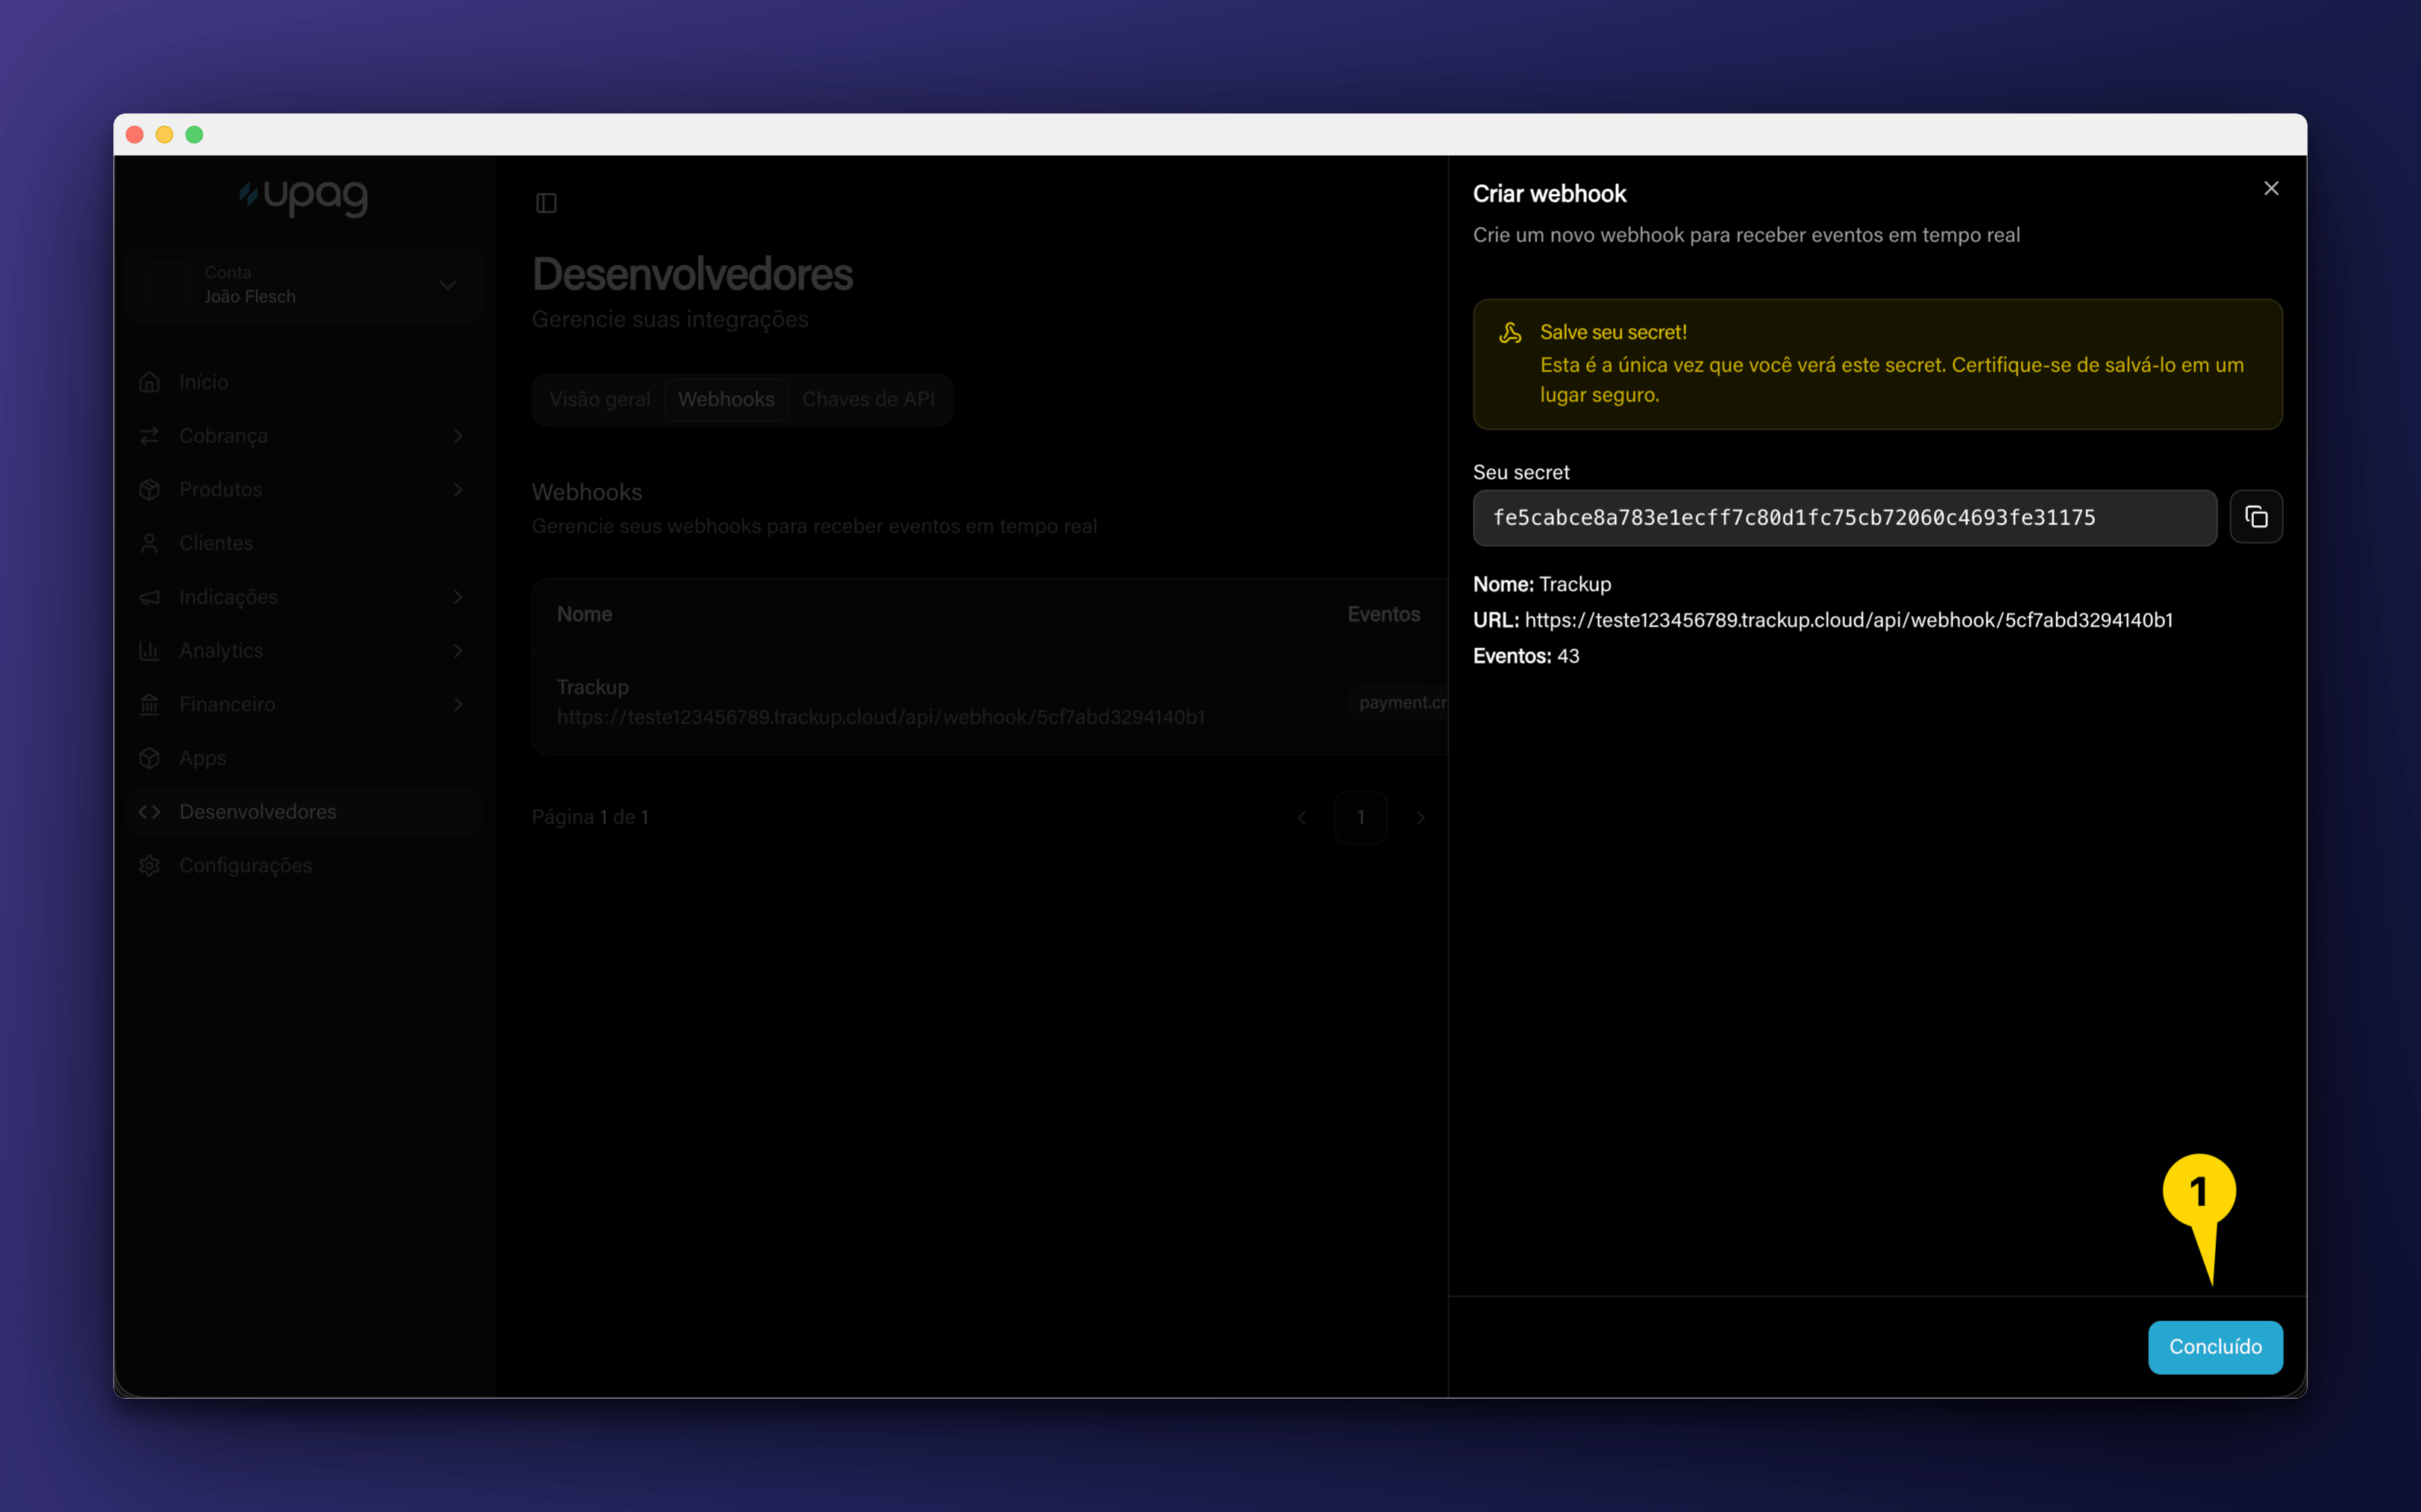Click the Eventos: 43 line
2421x1512 pixels.
1526,656
